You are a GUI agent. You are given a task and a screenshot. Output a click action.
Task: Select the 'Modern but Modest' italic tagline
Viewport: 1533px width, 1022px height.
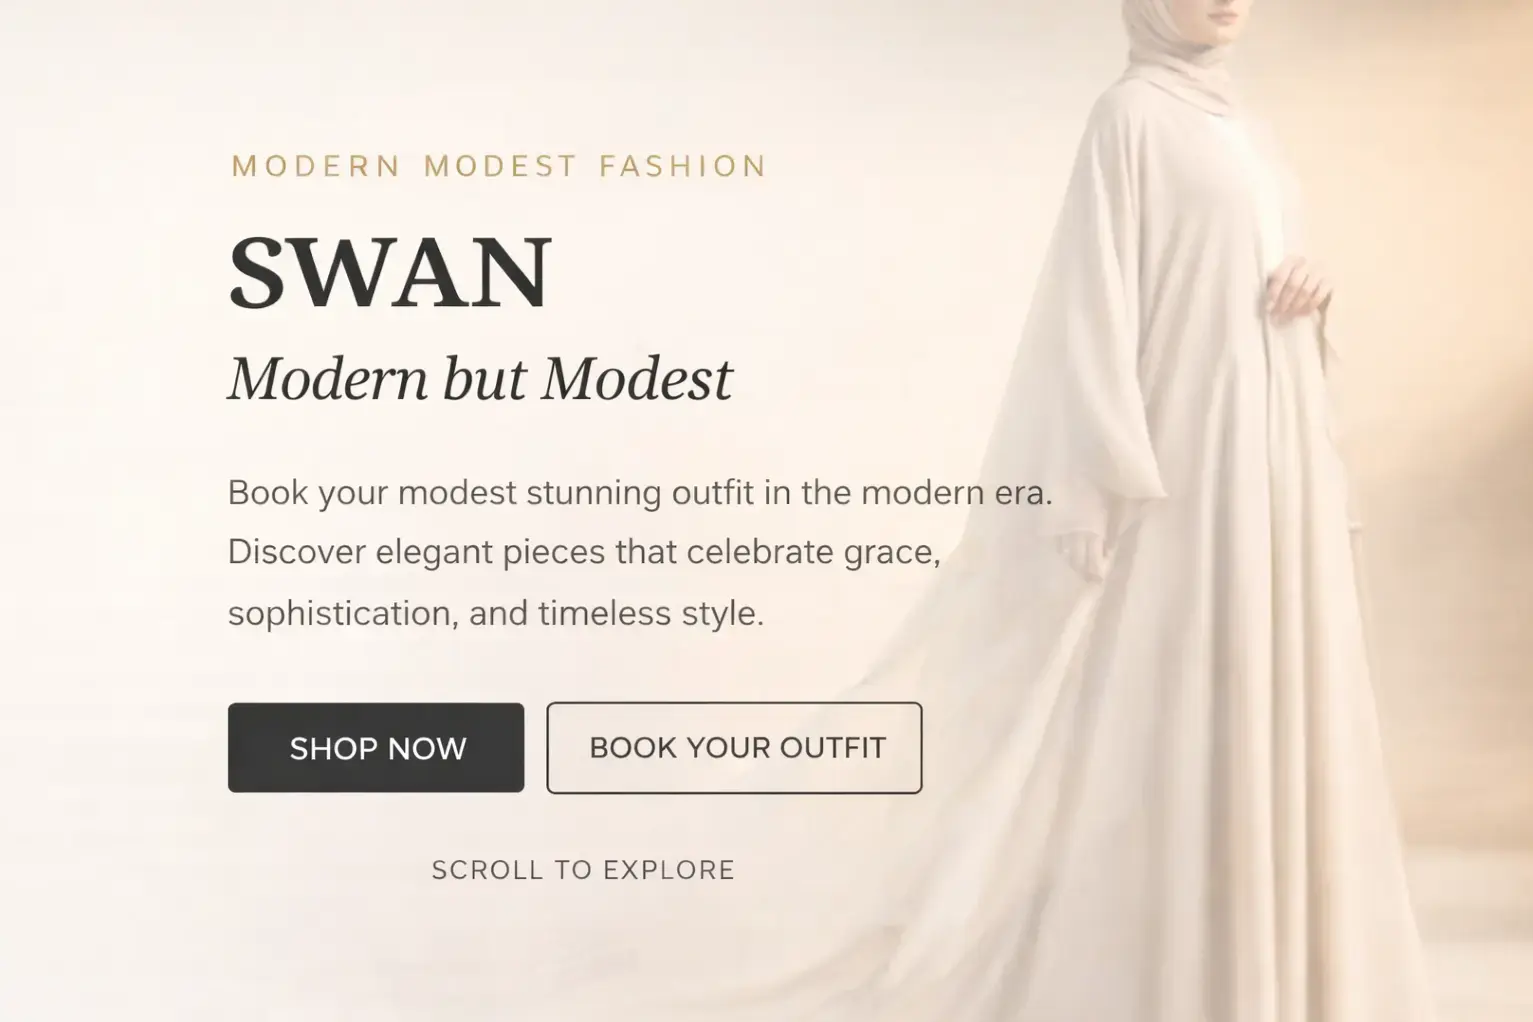pos(480,380)
